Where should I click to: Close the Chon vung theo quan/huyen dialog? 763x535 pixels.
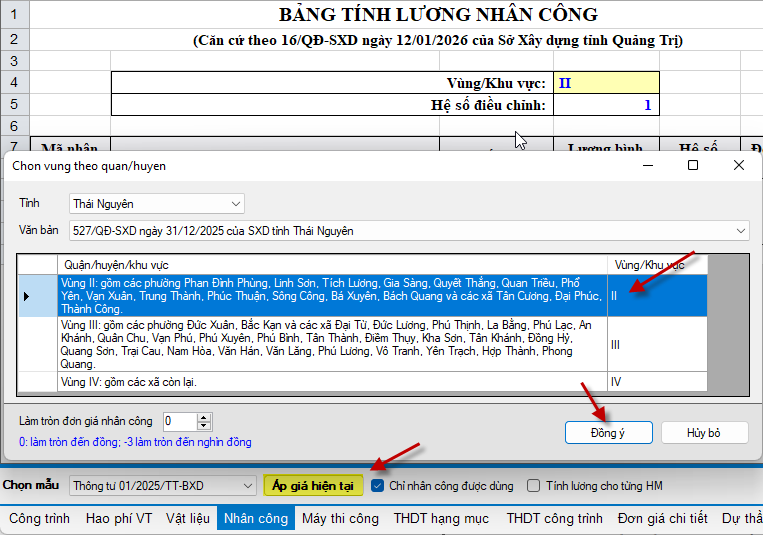pyautogui.click(x=739, y=165)
